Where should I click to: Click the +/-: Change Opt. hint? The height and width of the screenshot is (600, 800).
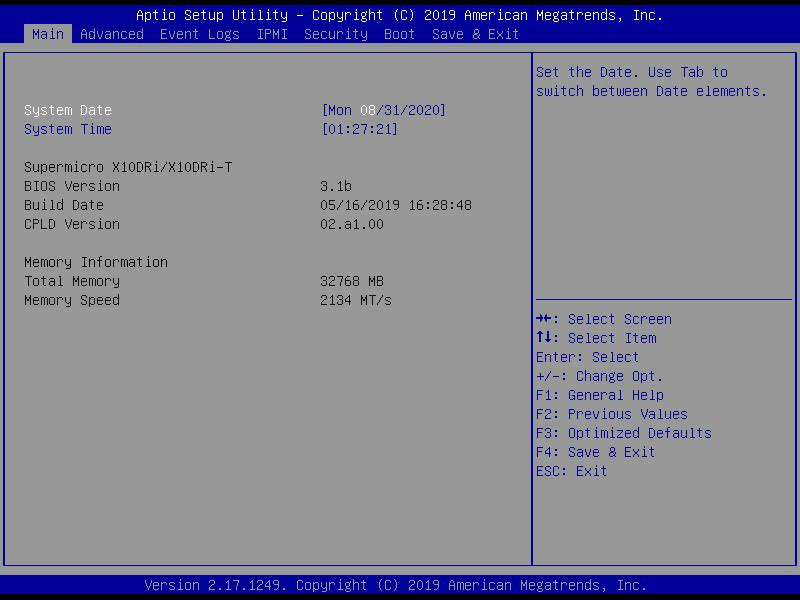click(x=599, y=376)
